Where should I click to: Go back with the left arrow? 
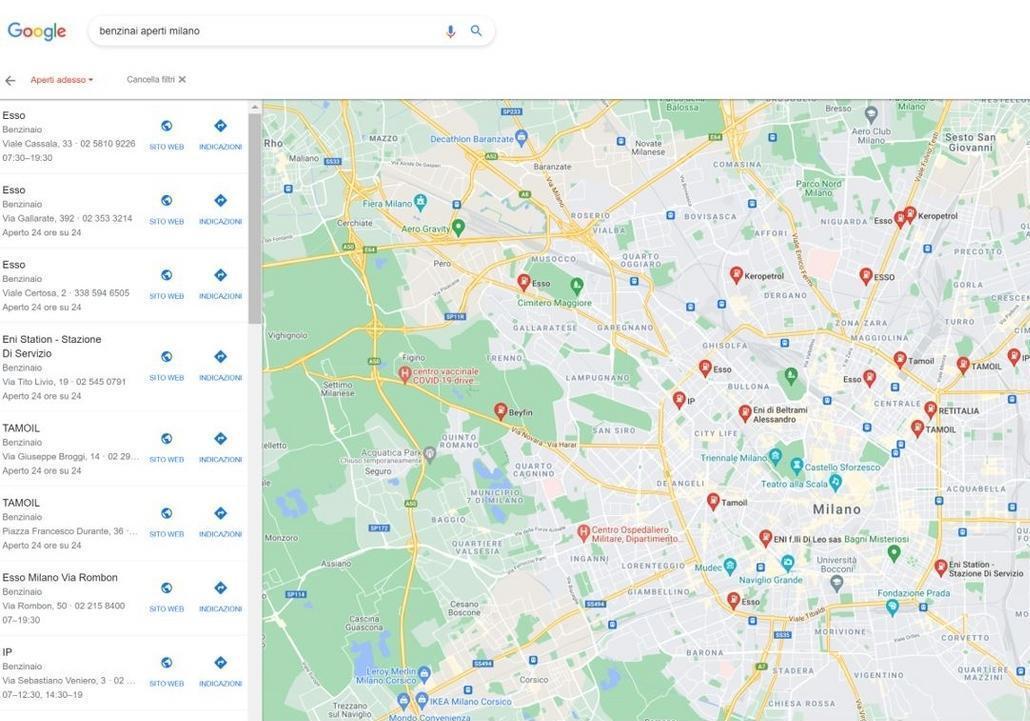pos(10,80)
